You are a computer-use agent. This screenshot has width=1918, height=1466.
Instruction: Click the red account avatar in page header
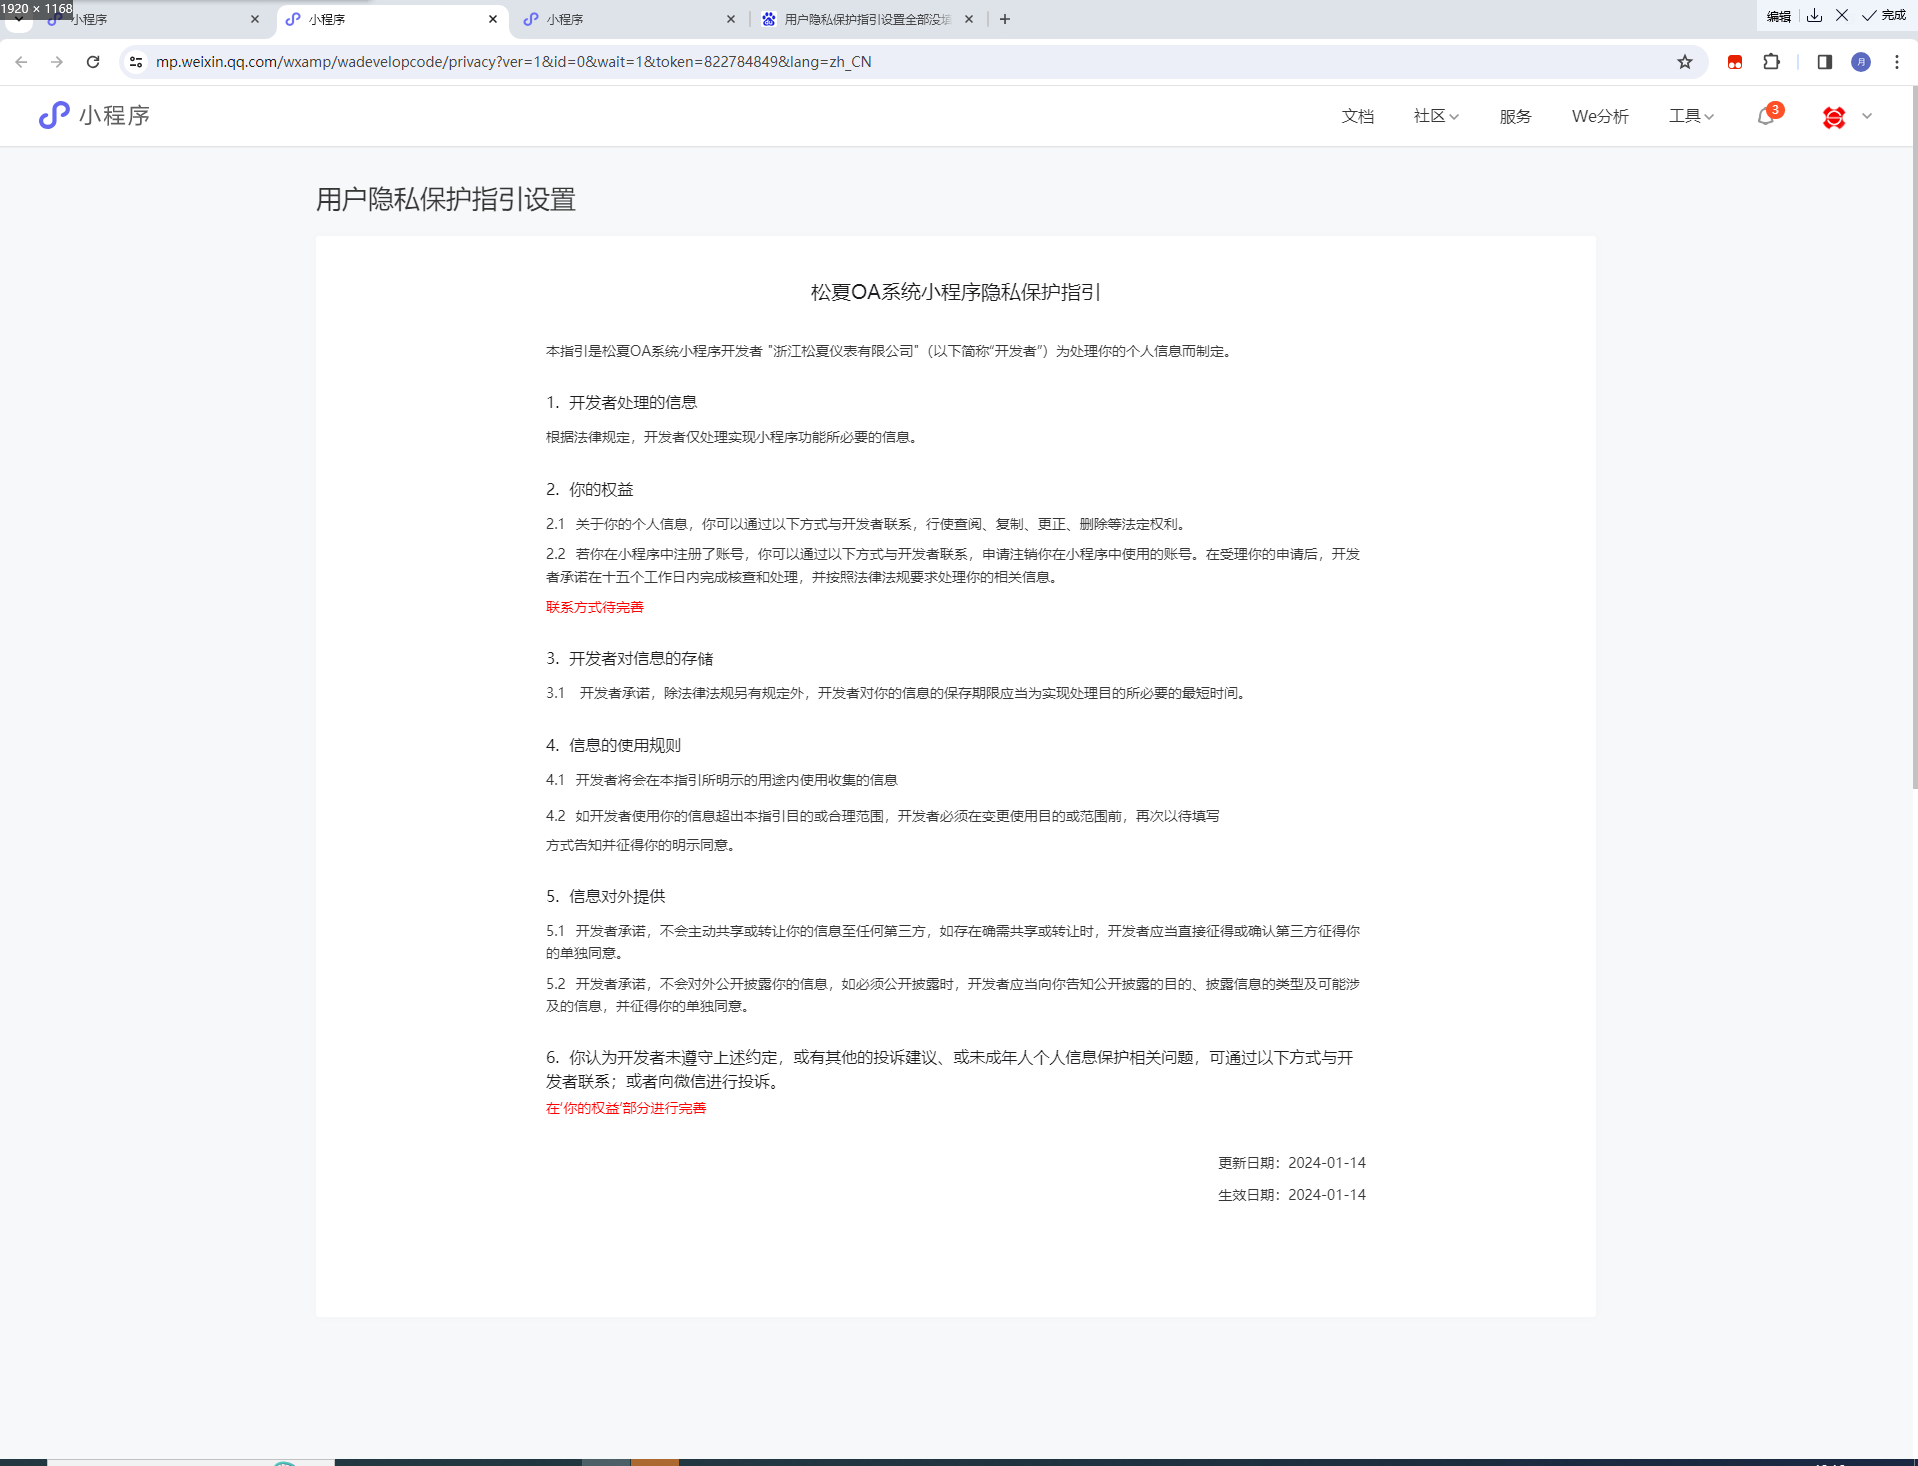[x=1834, y=117]
